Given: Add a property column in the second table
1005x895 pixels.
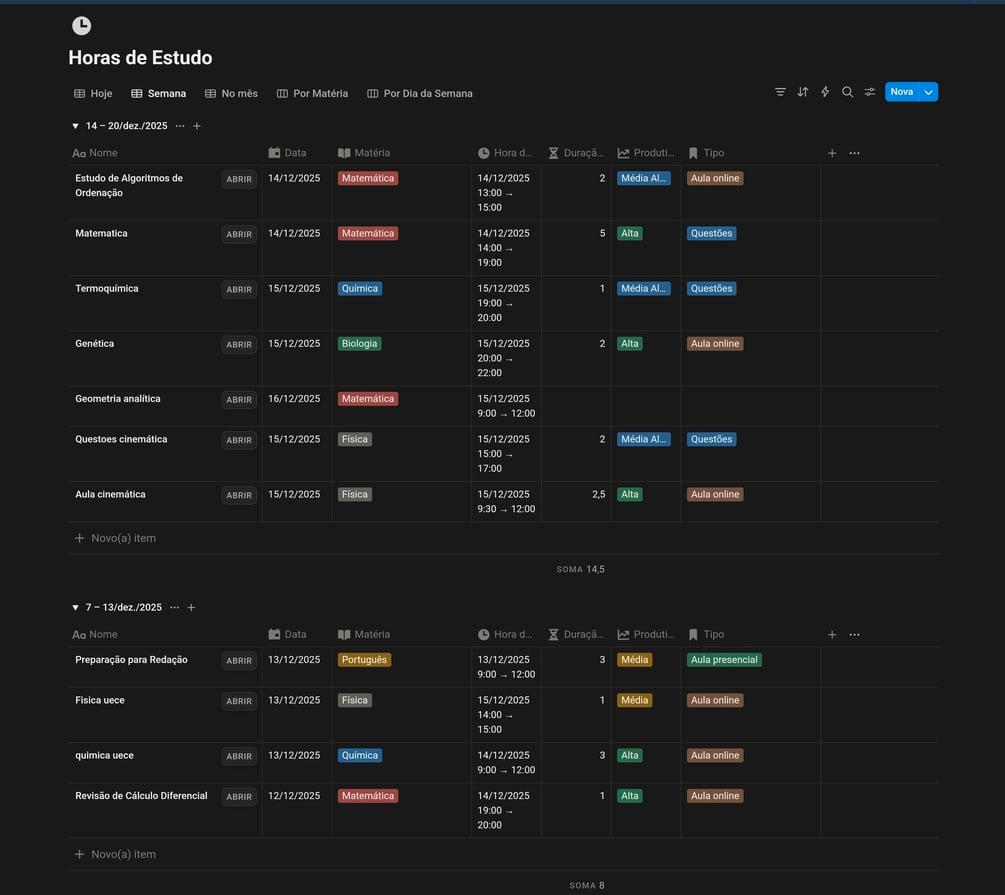Looking at the screenshot, I should 832,635.
